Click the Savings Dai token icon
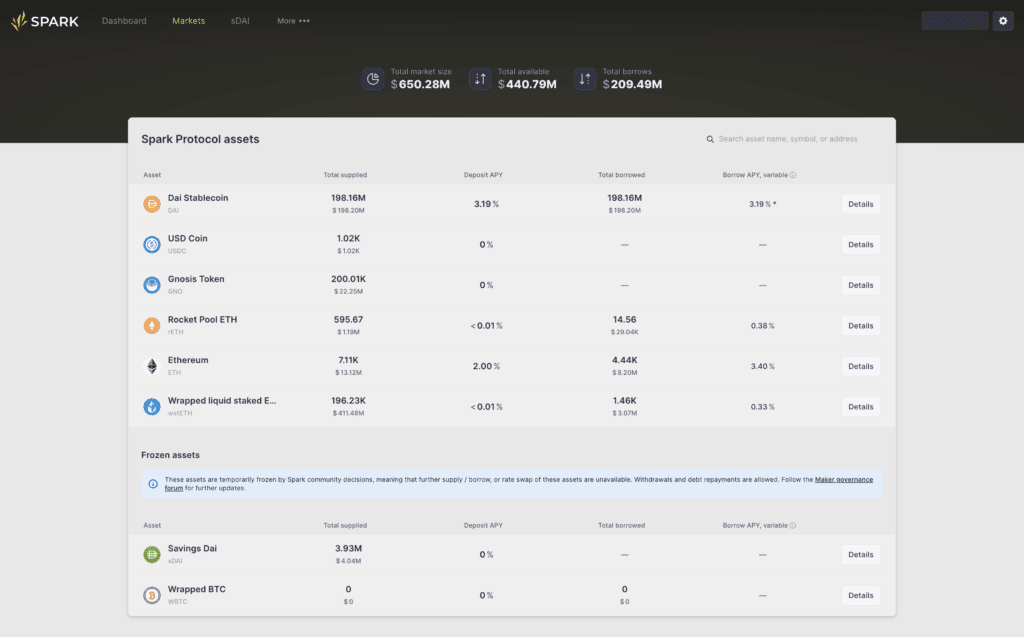This screenshot has width=1024, height=637. point(152,555)
